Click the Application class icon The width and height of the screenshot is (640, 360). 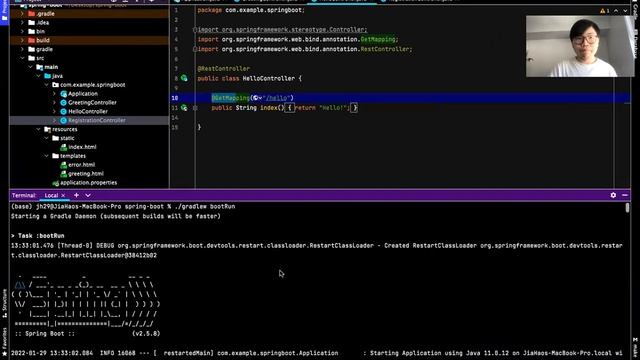[x=63, y=94]
